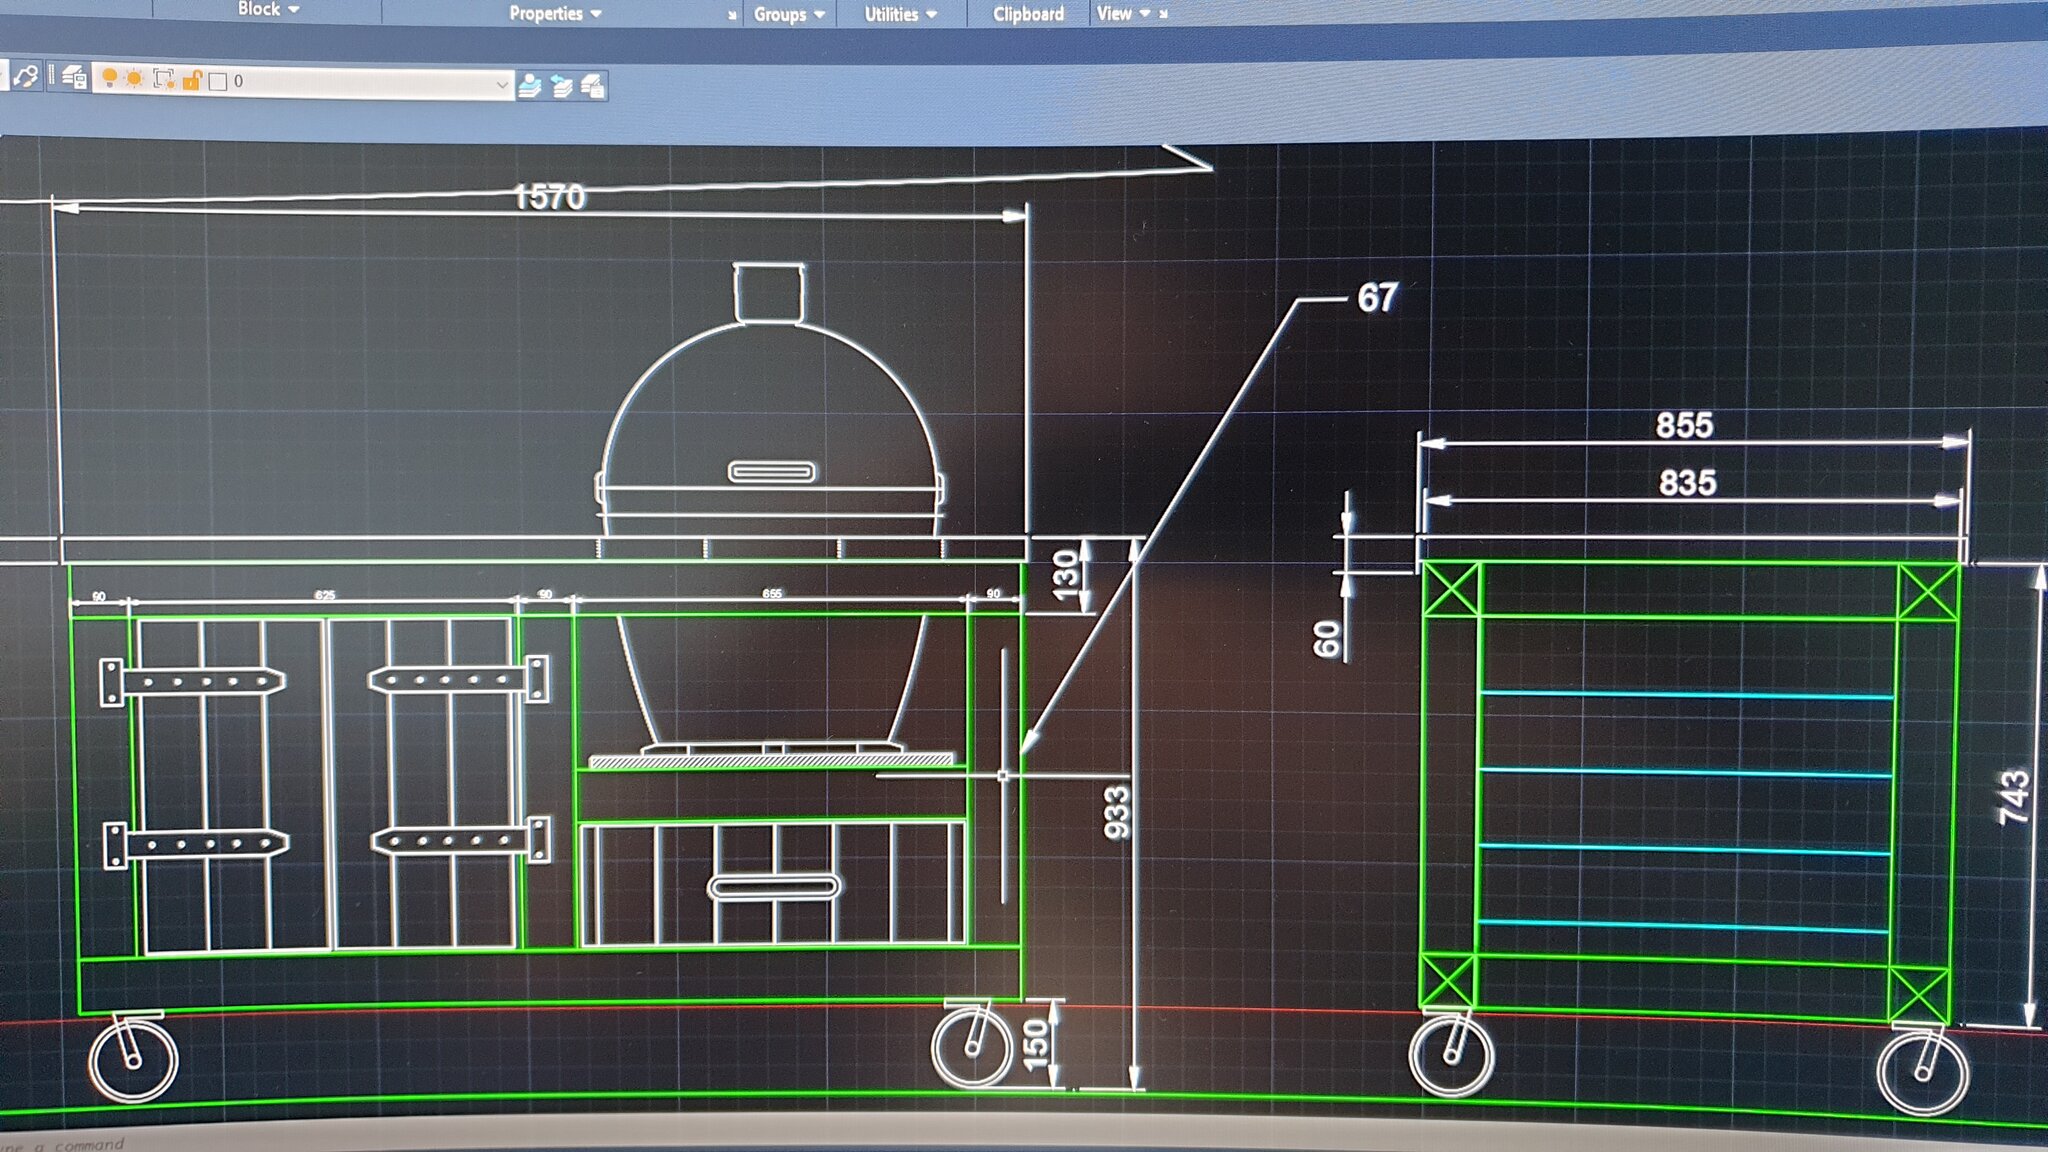Click the drawer handle below the grill
The width and height of the screenshot is (2048, 1152).
(x=773, y=887)
